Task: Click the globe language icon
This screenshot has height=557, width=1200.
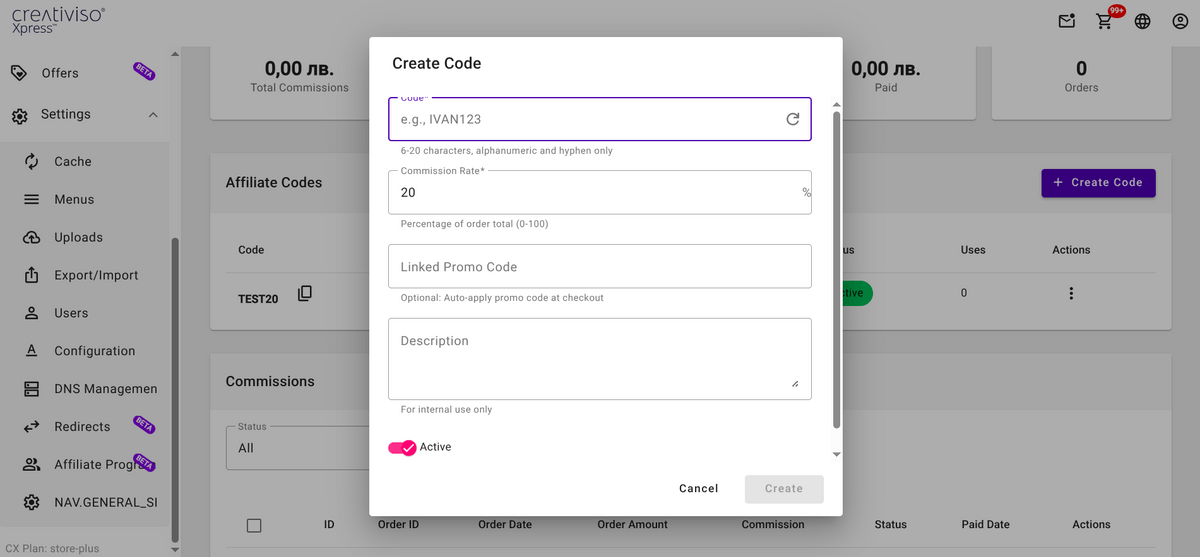Action: (1142, 21)
